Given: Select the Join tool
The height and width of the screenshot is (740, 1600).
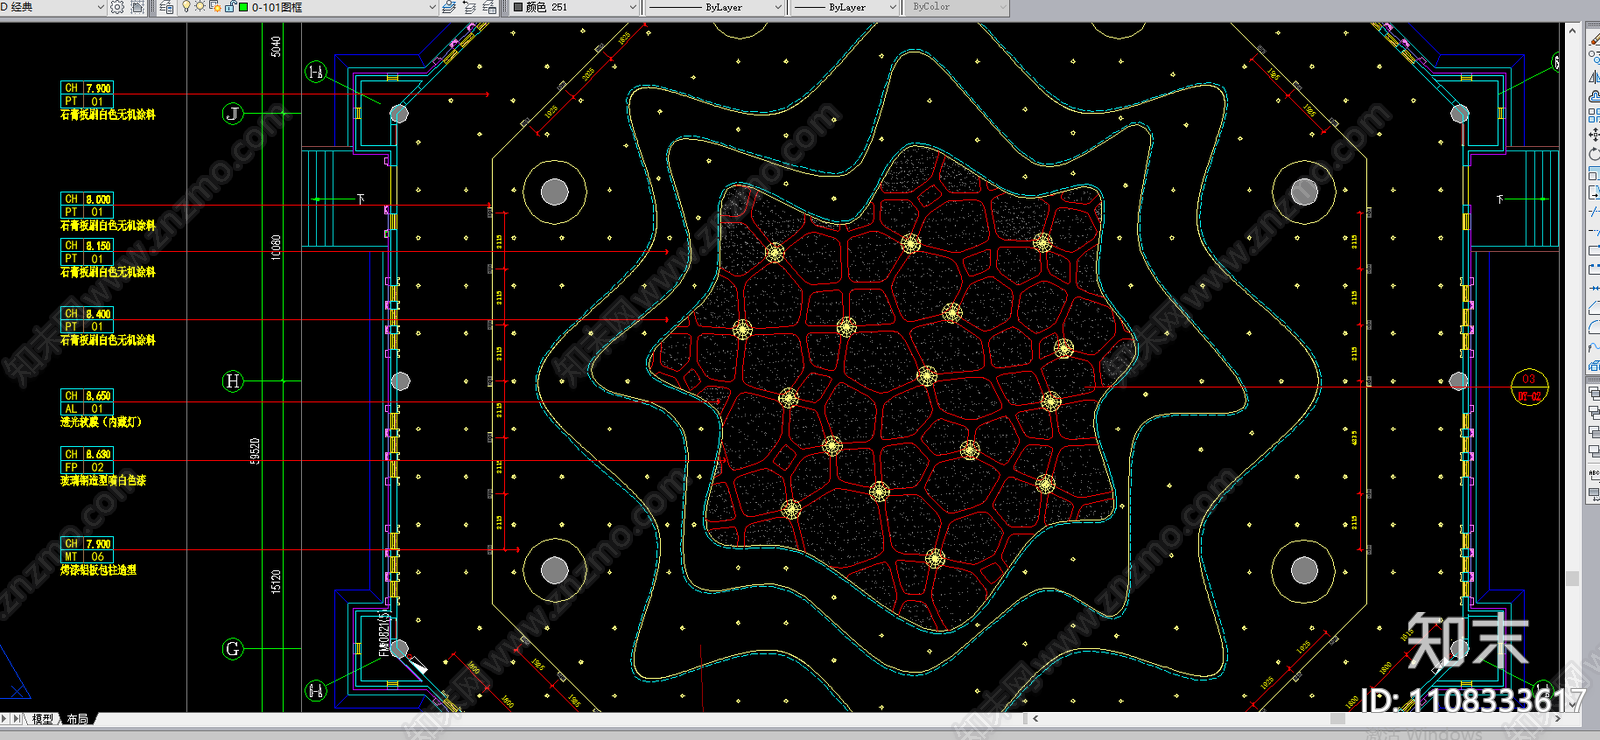Looking at the screenshot, I should tap(1593, 287).
